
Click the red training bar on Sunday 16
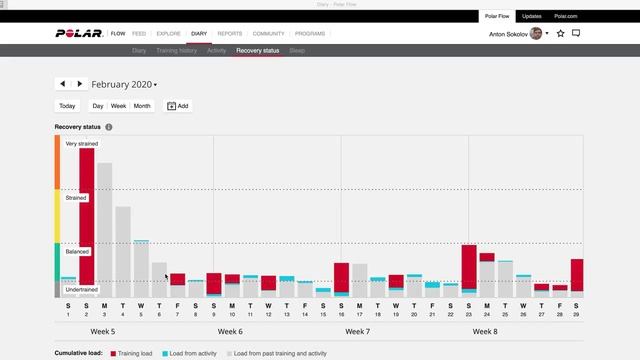point(341,278)
